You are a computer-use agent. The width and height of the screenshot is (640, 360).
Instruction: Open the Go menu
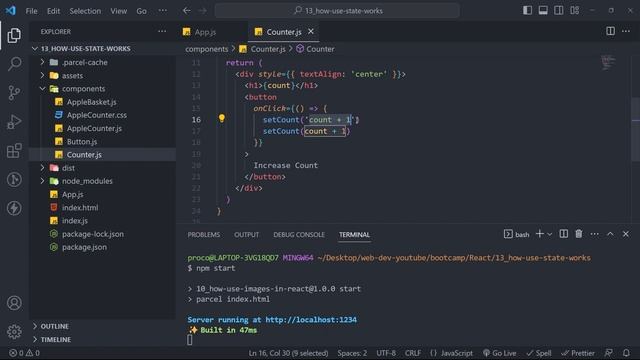click(x=141, y=11)
